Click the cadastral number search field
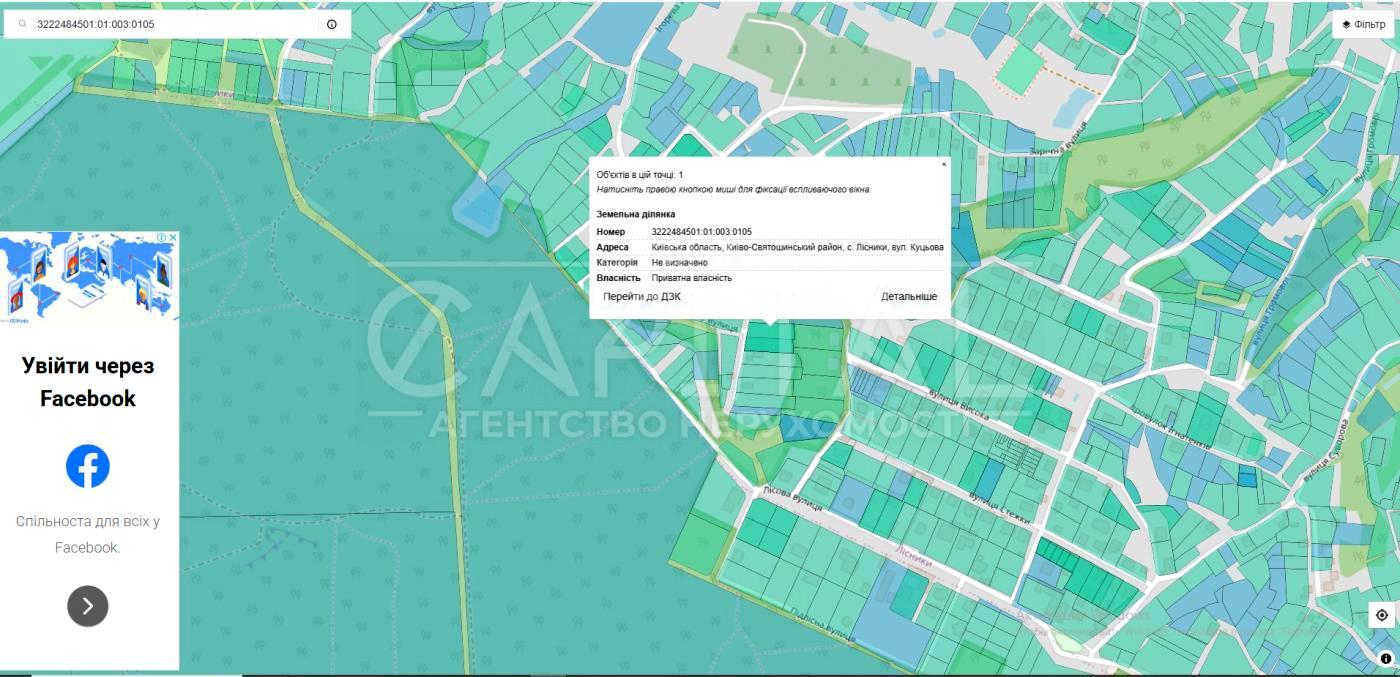The image size is (1400, 677). tap(170, 24)
